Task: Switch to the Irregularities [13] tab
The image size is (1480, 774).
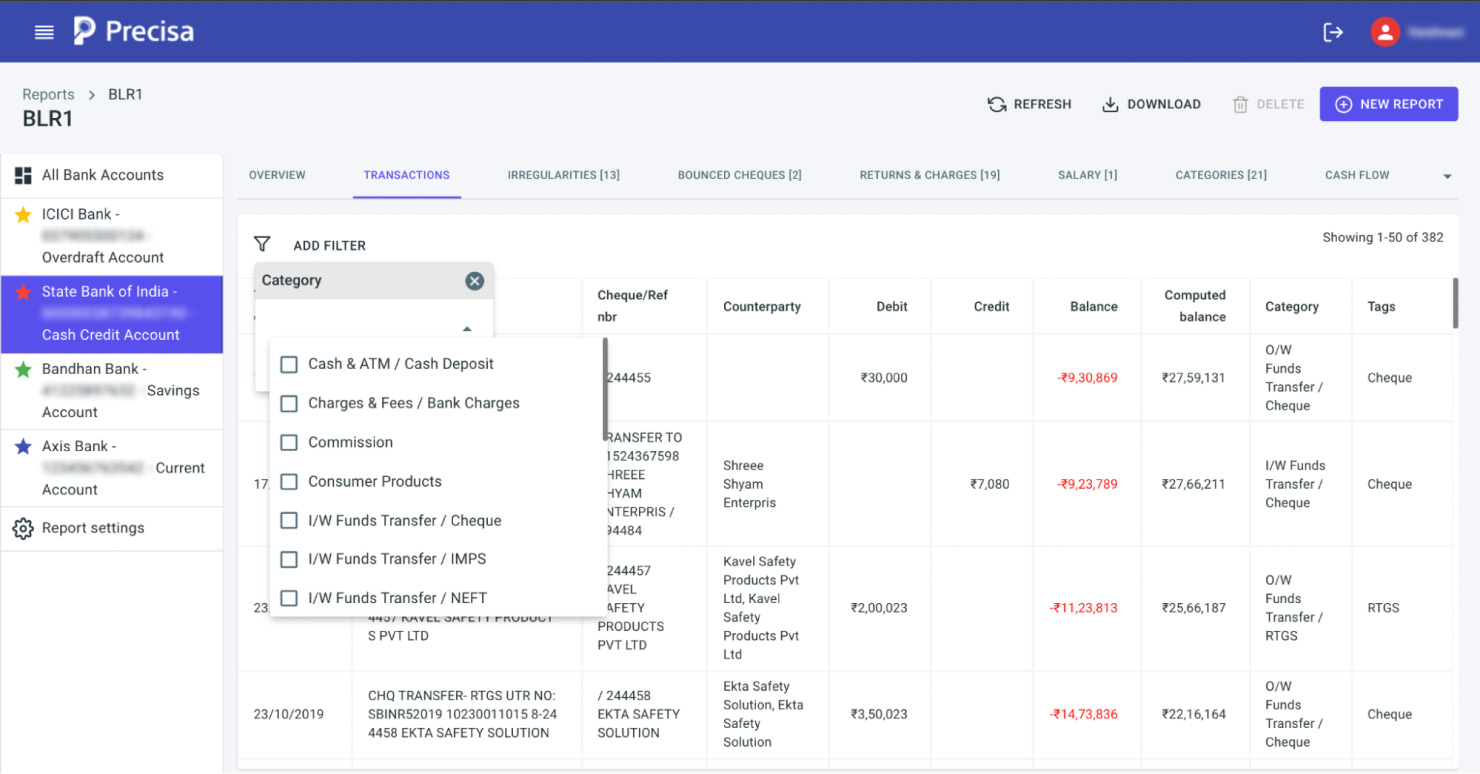Action: pyautogui.click(x=563, y=175)
